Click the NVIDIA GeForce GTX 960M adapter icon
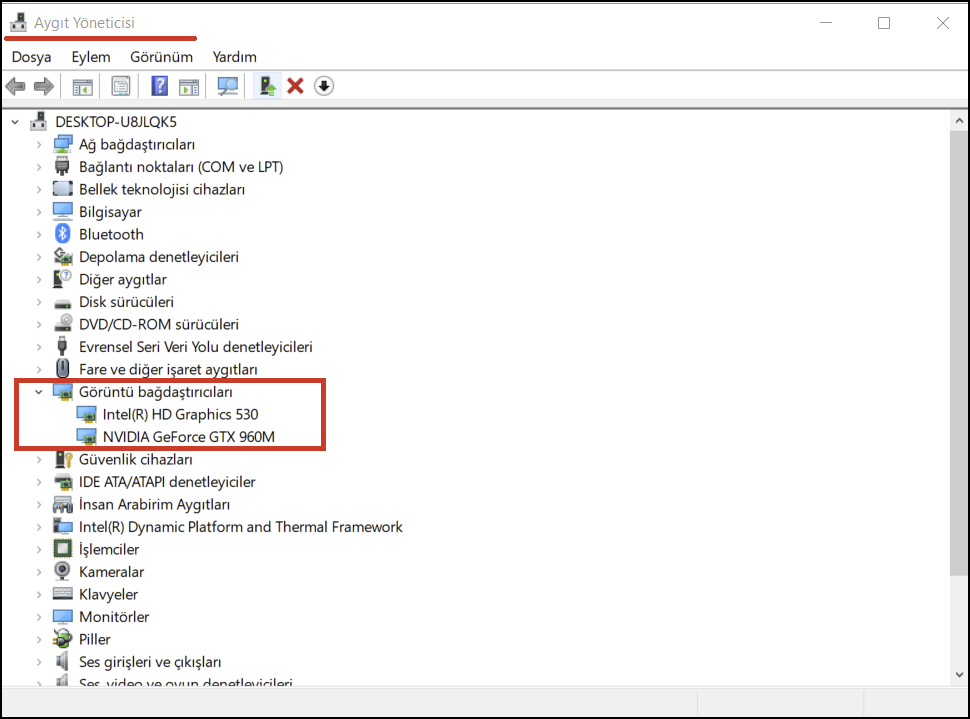Viewport: 970px width, 719px height. 87,437
